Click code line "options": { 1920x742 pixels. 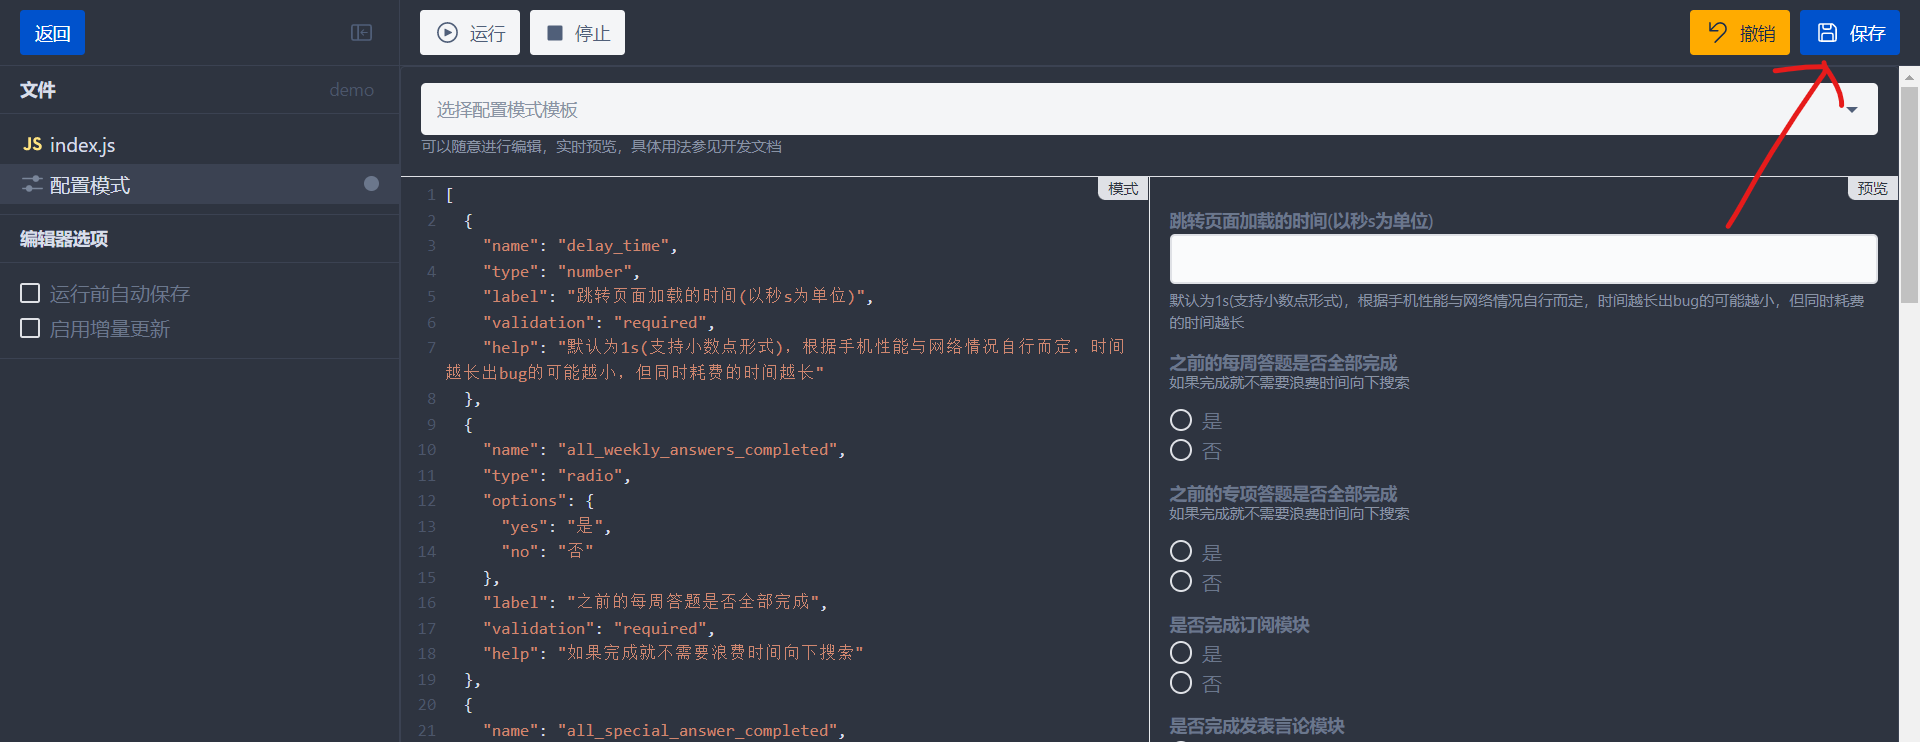538,501
